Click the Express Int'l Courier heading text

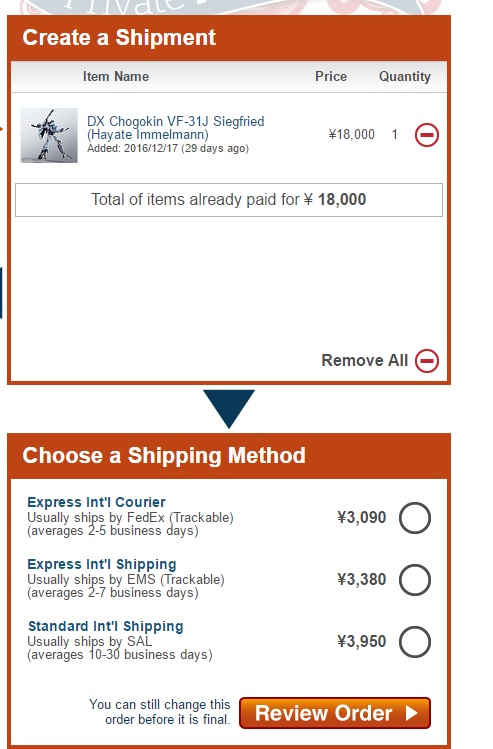96,502
